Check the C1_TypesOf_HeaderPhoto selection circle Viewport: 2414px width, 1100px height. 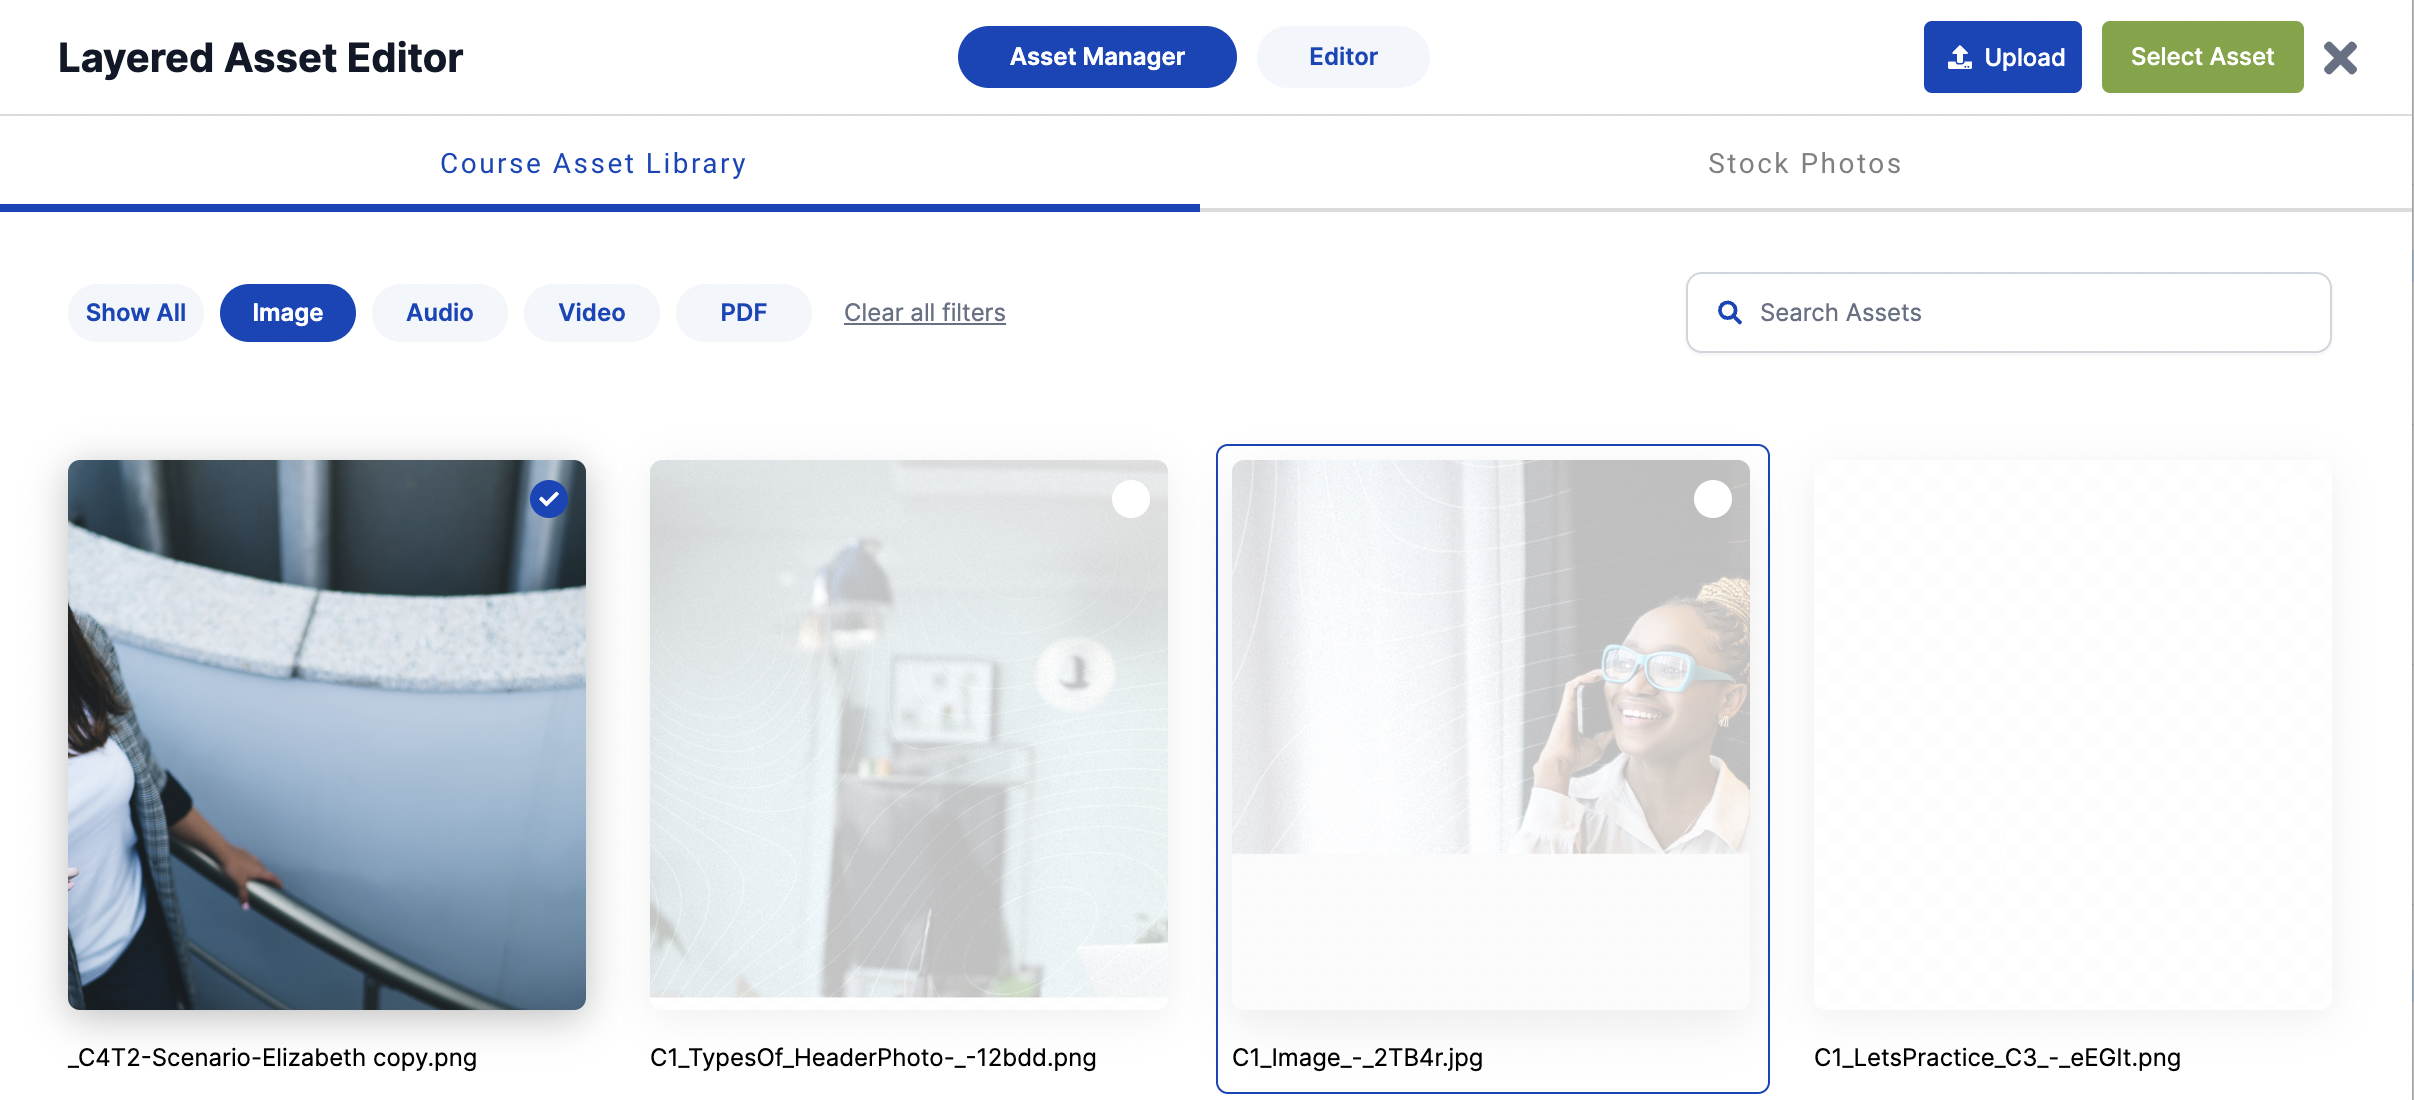pos(1131,499)
